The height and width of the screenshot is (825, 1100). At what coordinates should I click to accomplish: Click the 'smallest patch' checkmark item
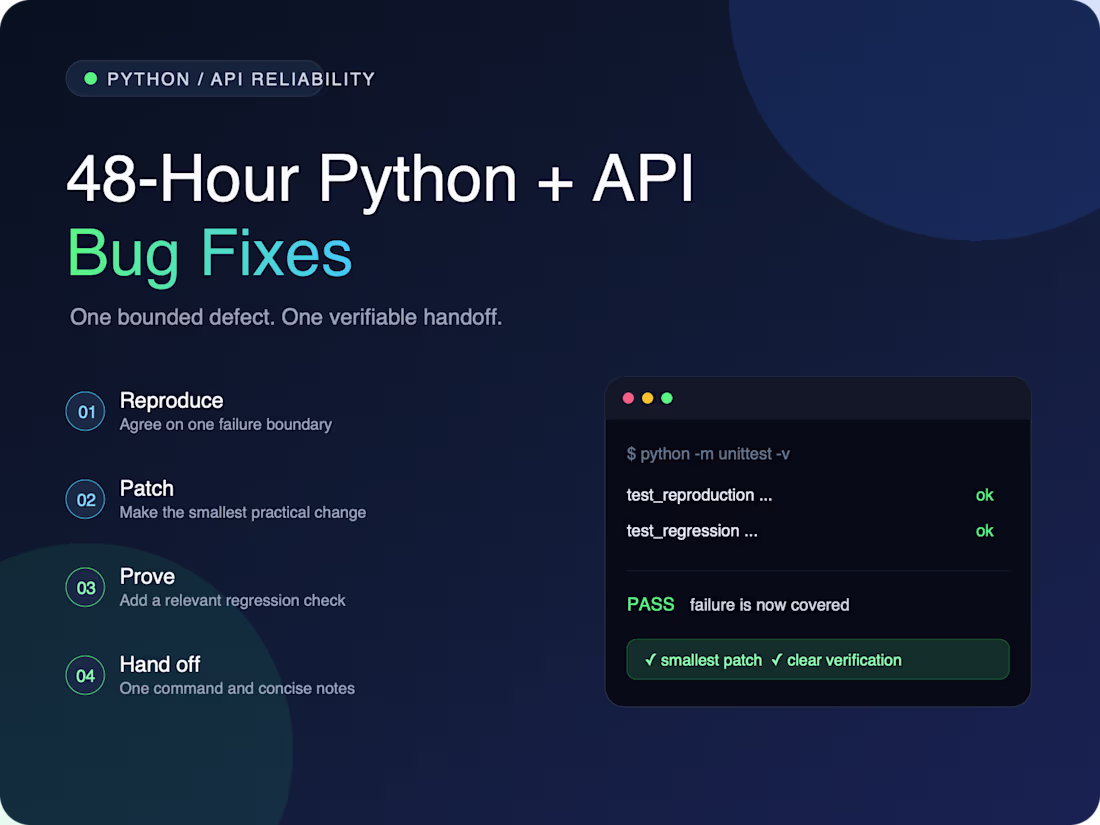pos(704,660)
